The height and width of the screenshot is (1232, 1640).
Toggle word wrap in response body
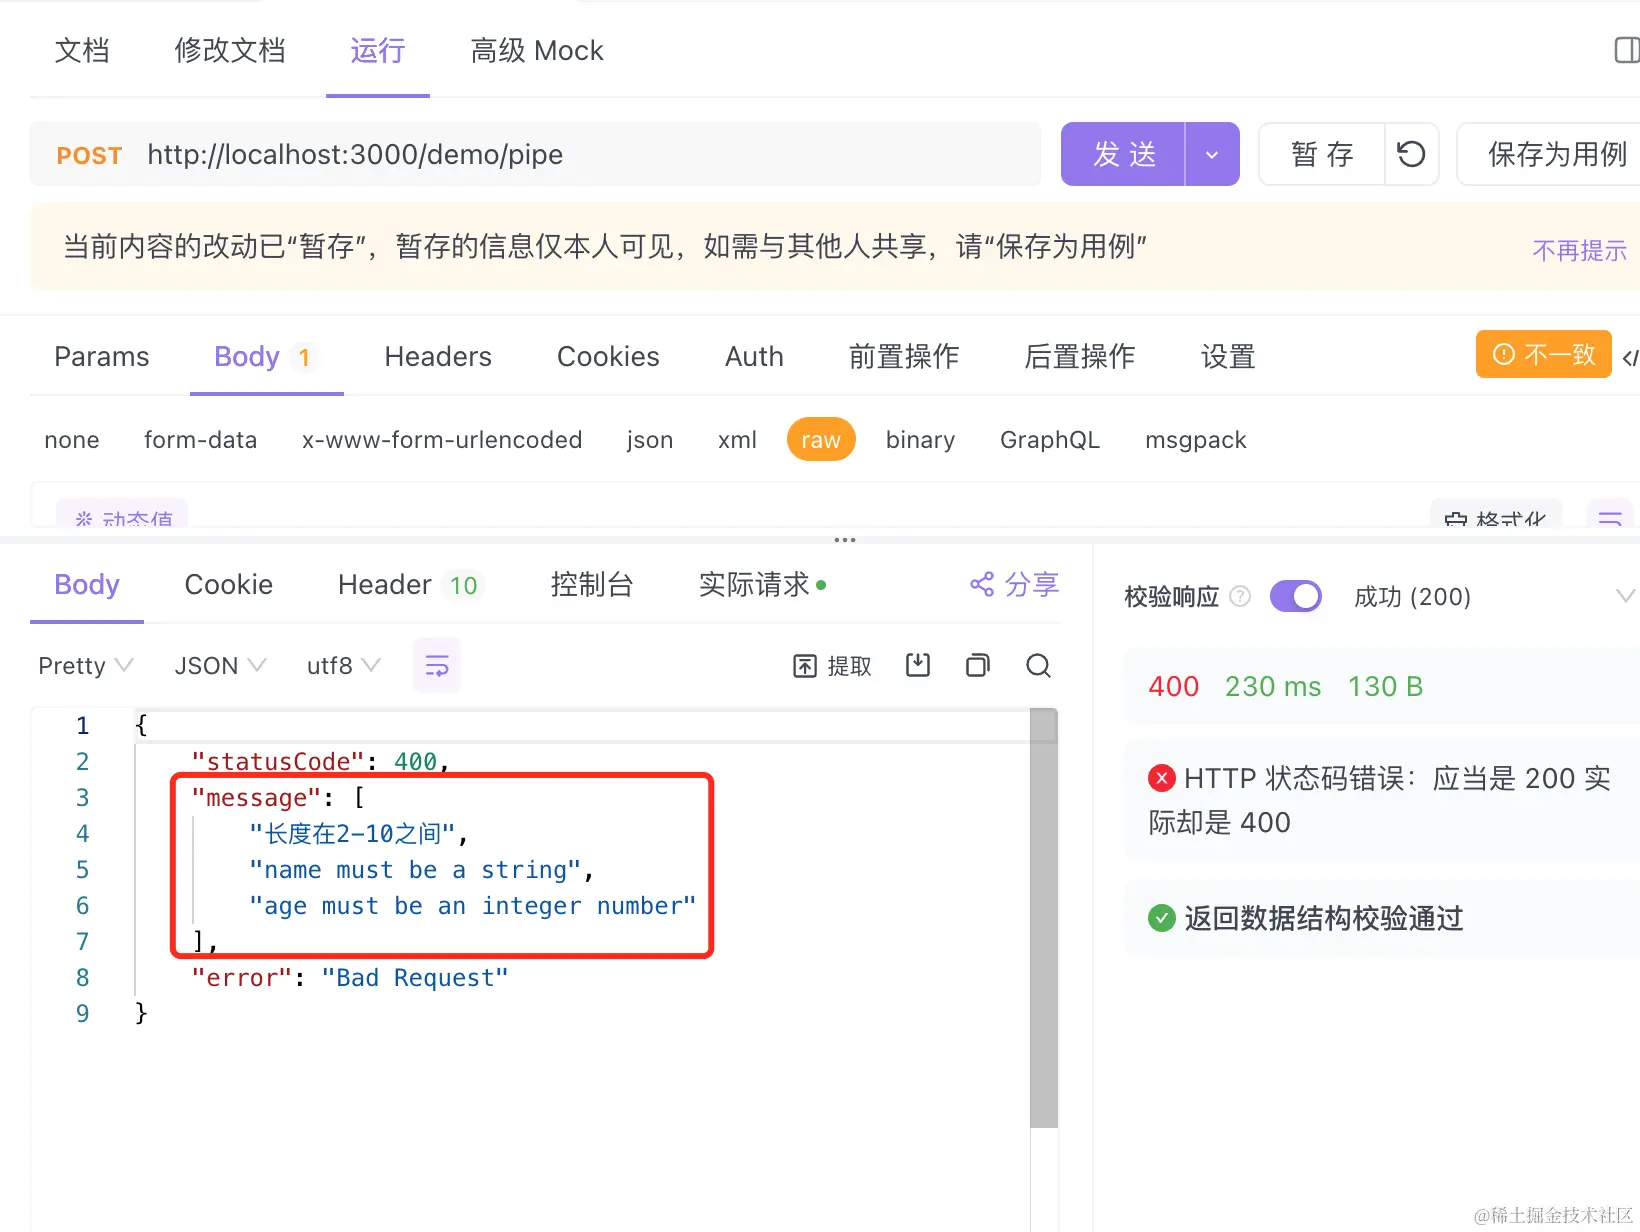coord(437,666)
